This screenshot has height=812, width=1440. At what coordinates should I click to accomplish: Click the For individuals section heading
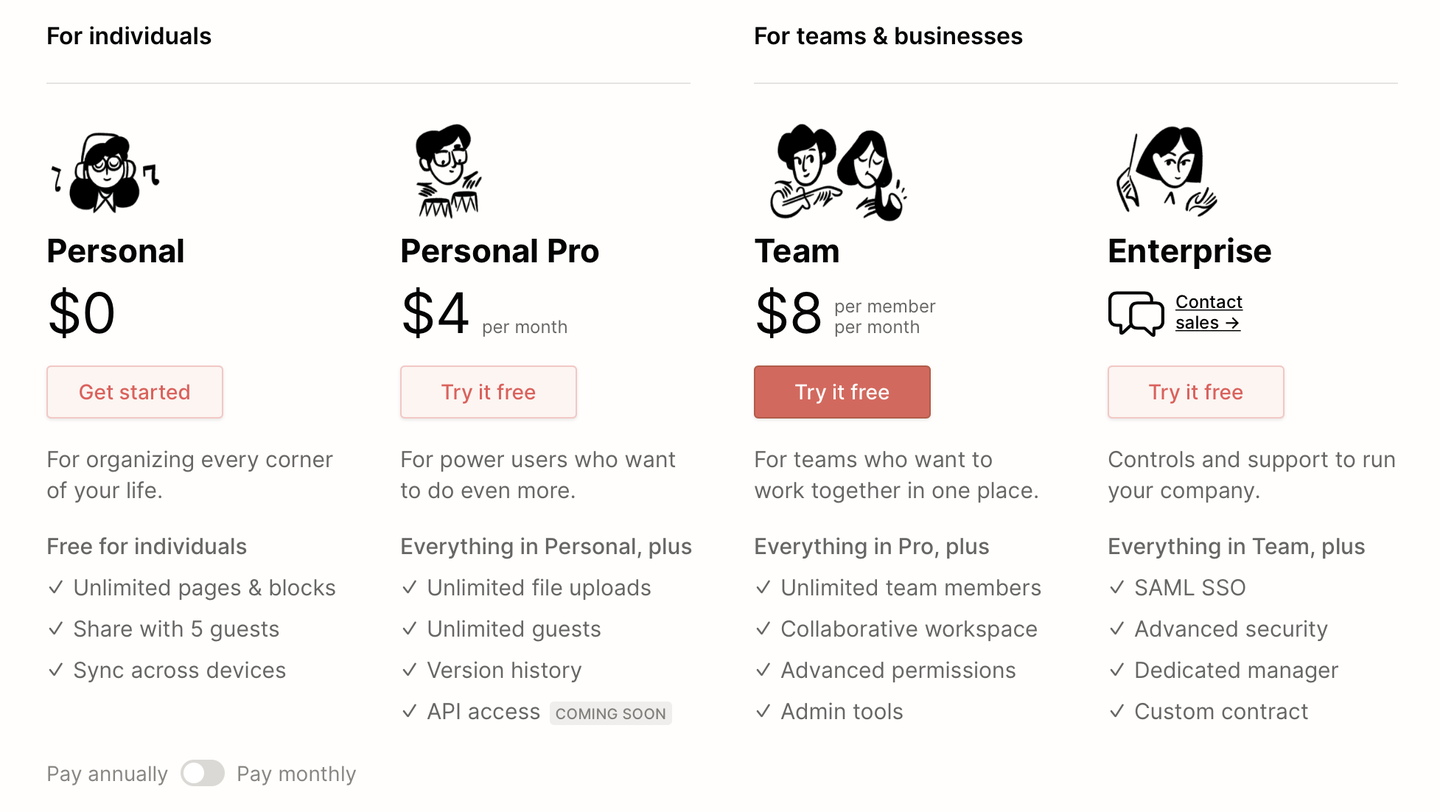coord(129,36)
